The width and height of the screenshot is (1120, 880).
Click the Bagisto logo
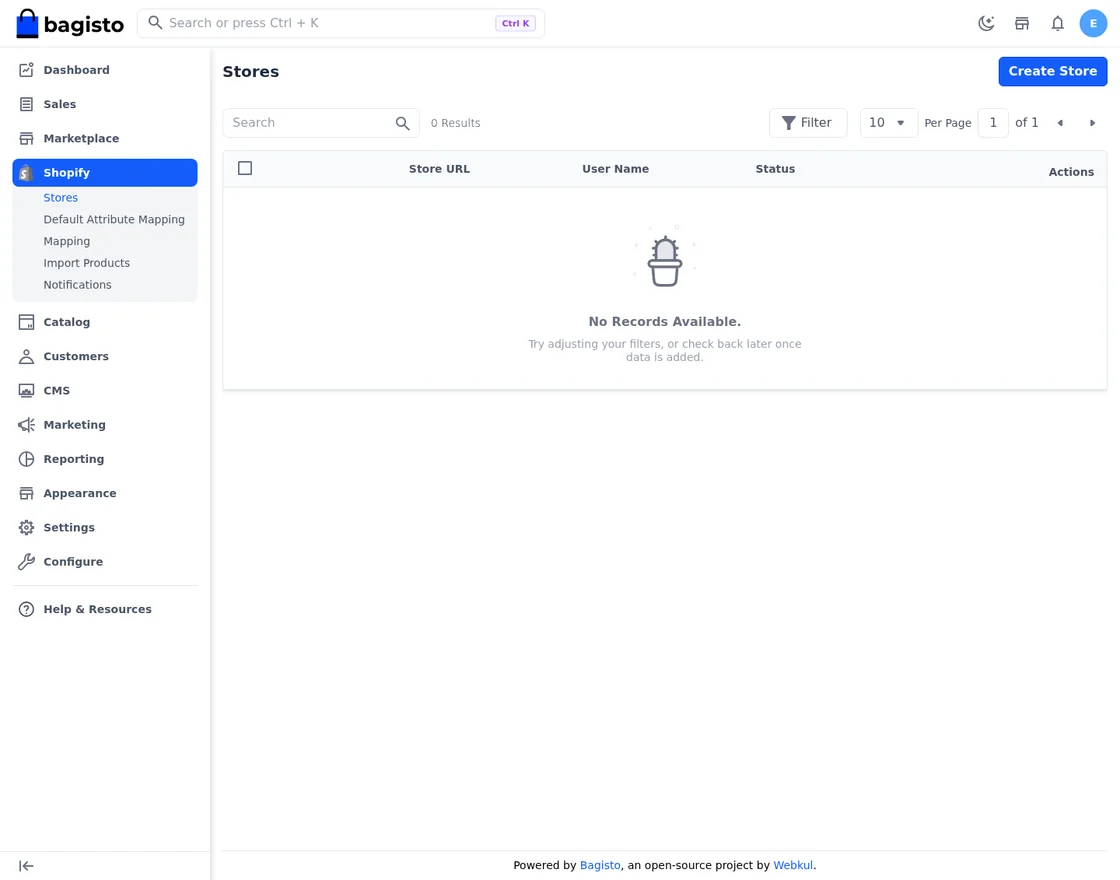tap(69, 24)
